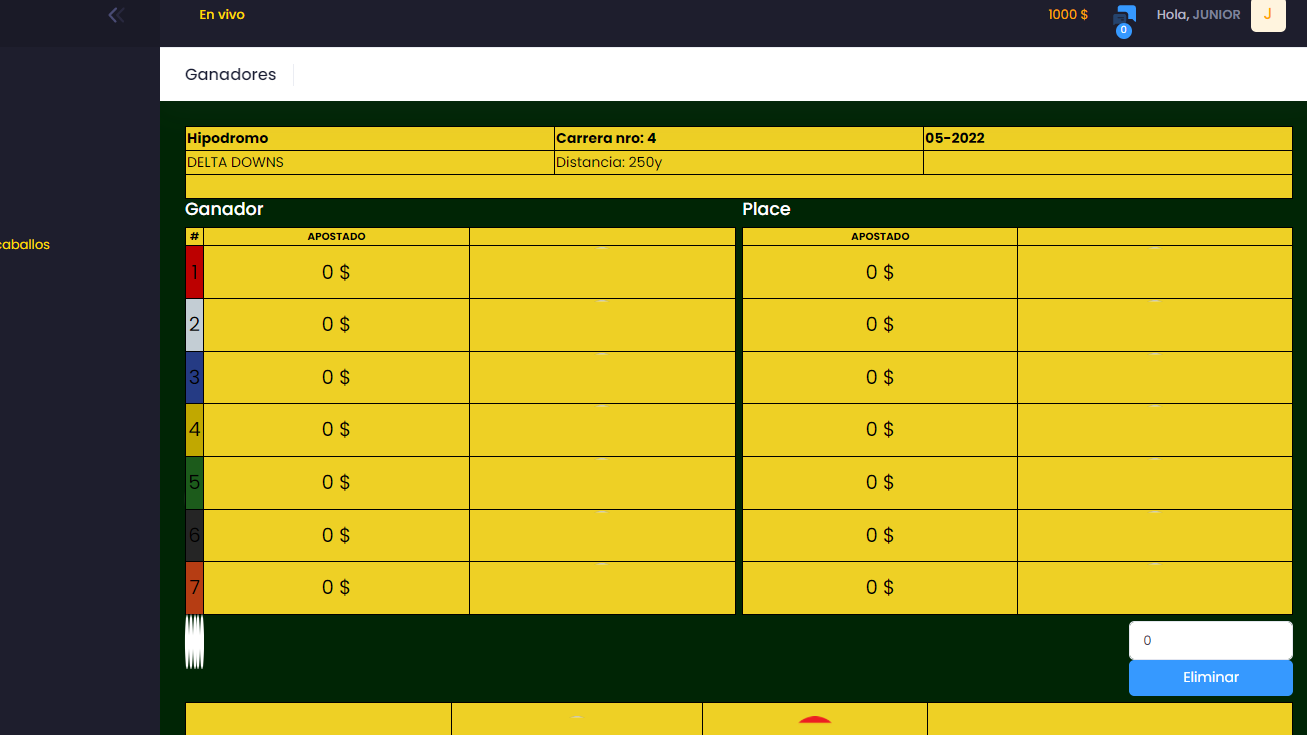Focus the bet amount input field

pos(1210,641)
